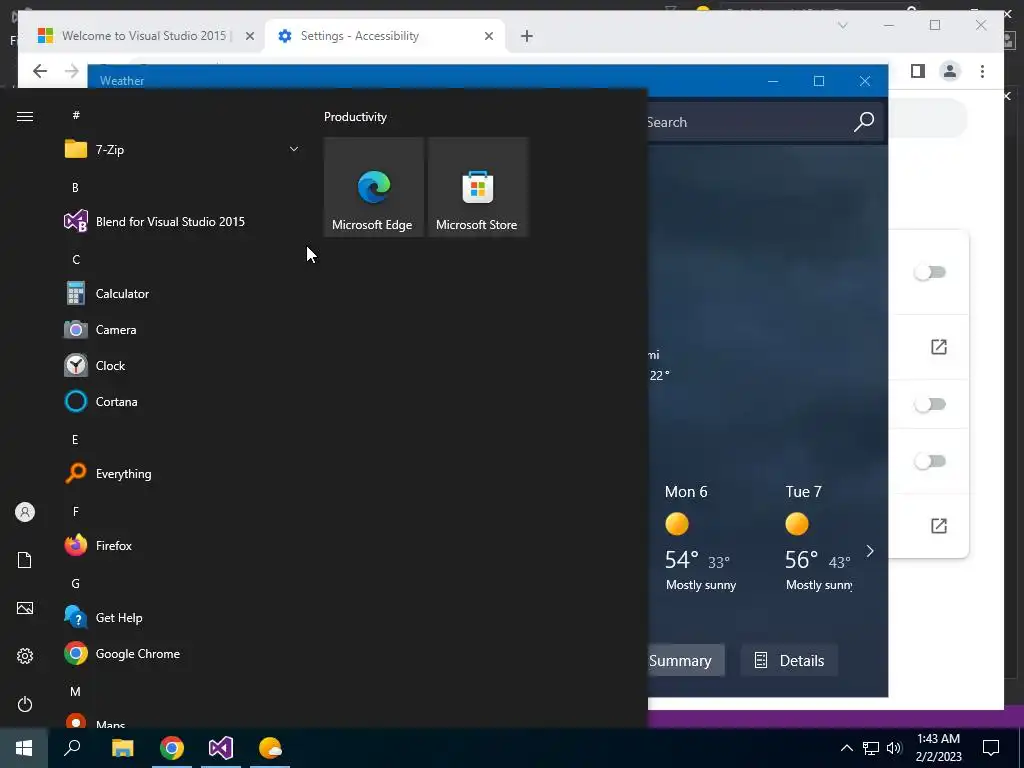Open Chrome three-dot menu

(982, 71)
